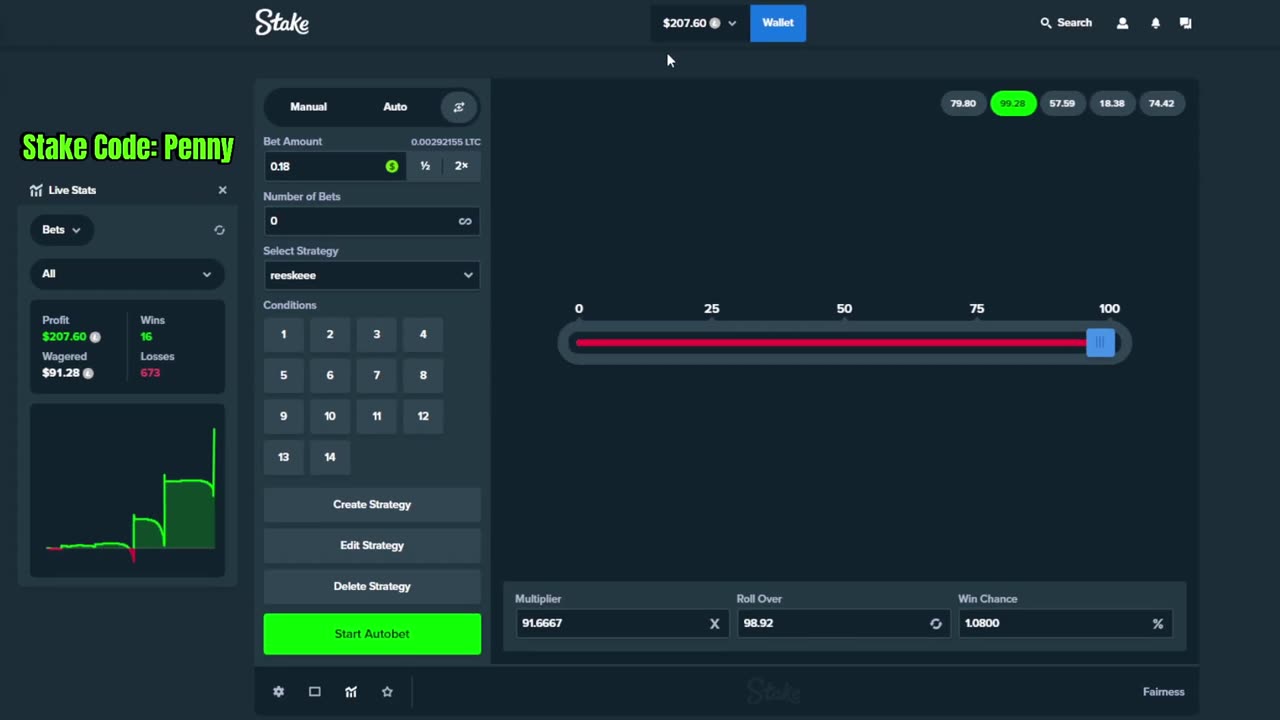Viewport: 1280px width, 720px height.
Task: Open winning result 99.28 pill
Action: coord(1013,104)
